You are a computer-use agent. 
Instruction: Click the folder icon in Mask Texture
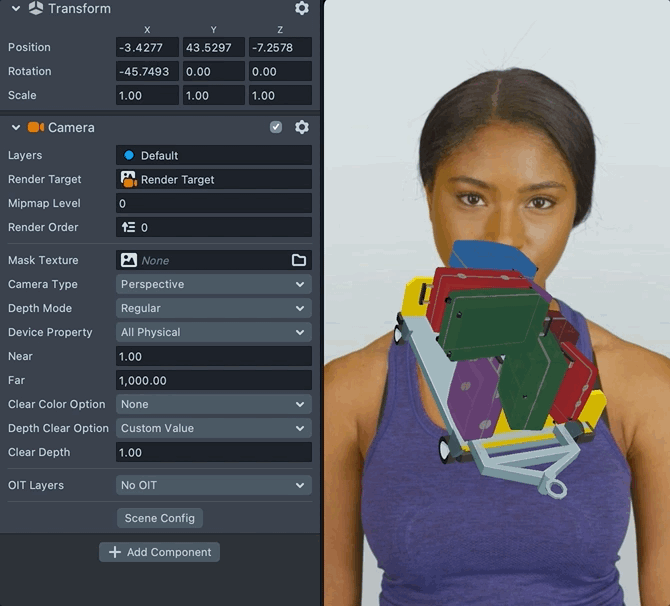pyautogui.click(x=299, y=260)
